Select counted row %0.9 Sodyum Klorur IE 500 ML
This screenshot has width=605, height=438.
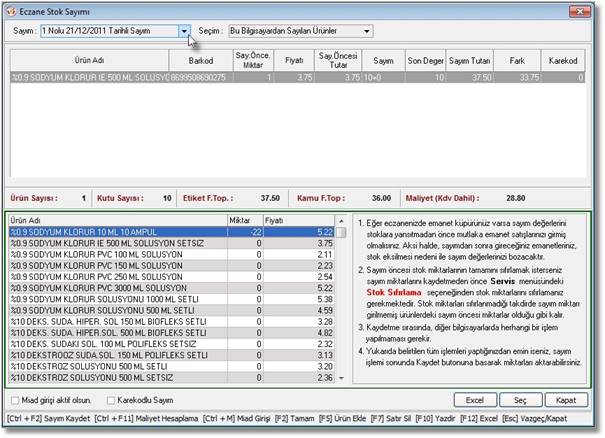(x=88, y=76)
